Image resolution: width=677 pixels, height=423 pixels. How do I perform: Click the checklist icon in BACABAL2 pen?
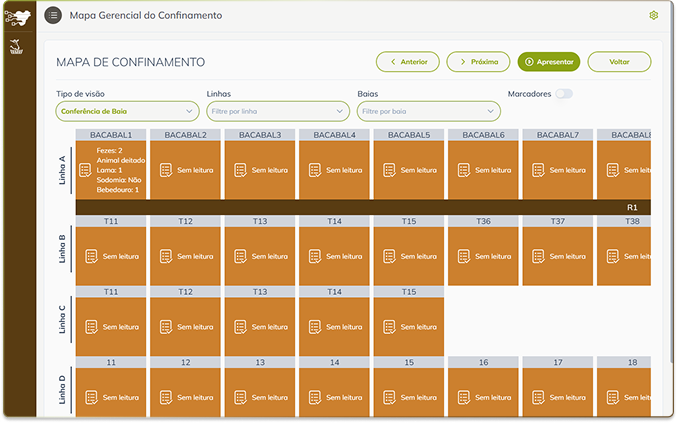tap(166, 170)
